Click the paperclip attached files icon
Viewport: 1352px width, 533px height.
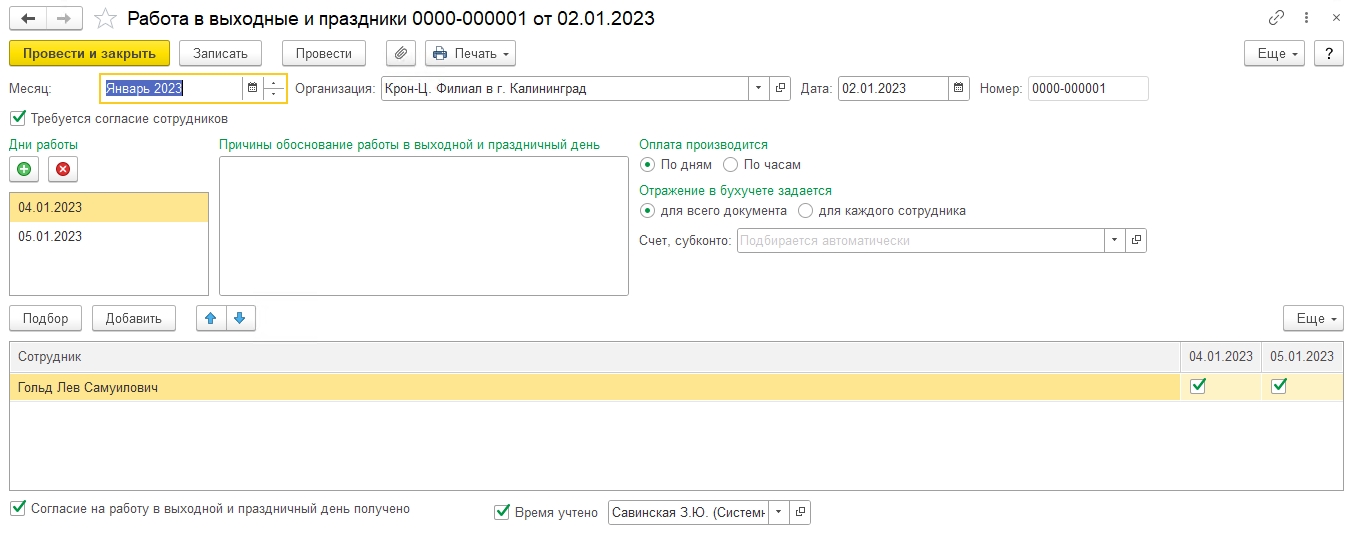400,53
